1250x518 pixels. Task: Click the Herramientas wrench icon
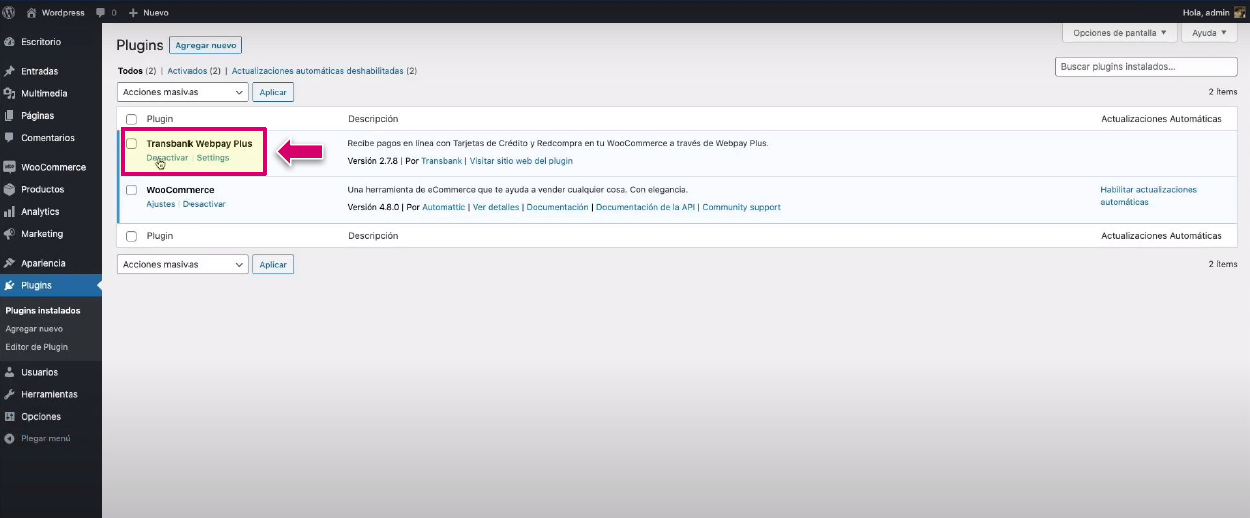(x=9, y=394)
